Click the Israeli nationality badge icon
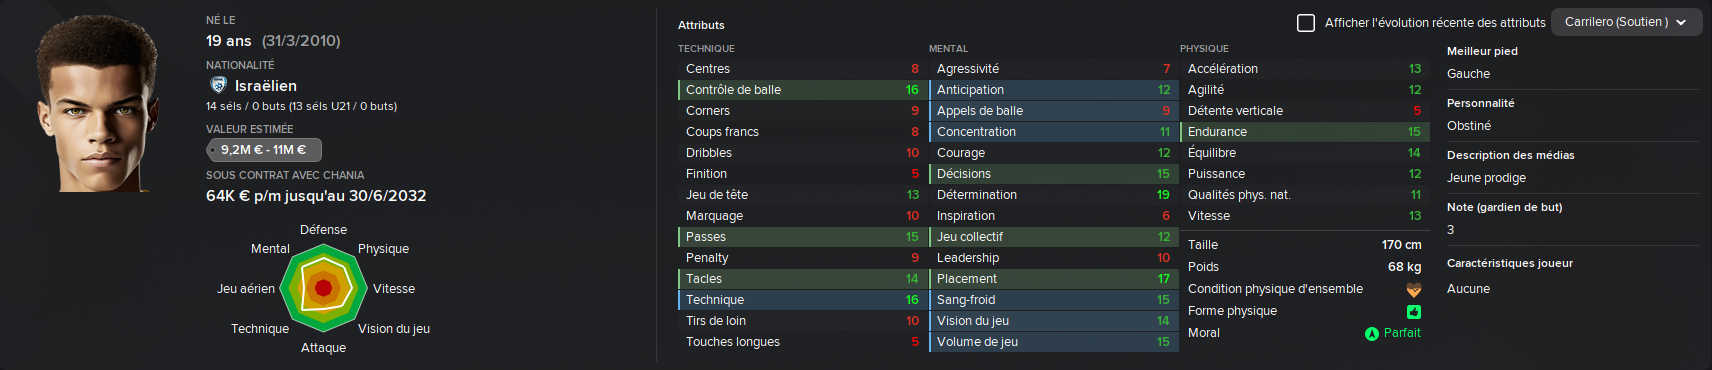The image size is (1712, 370). click(x=218, y=86)
